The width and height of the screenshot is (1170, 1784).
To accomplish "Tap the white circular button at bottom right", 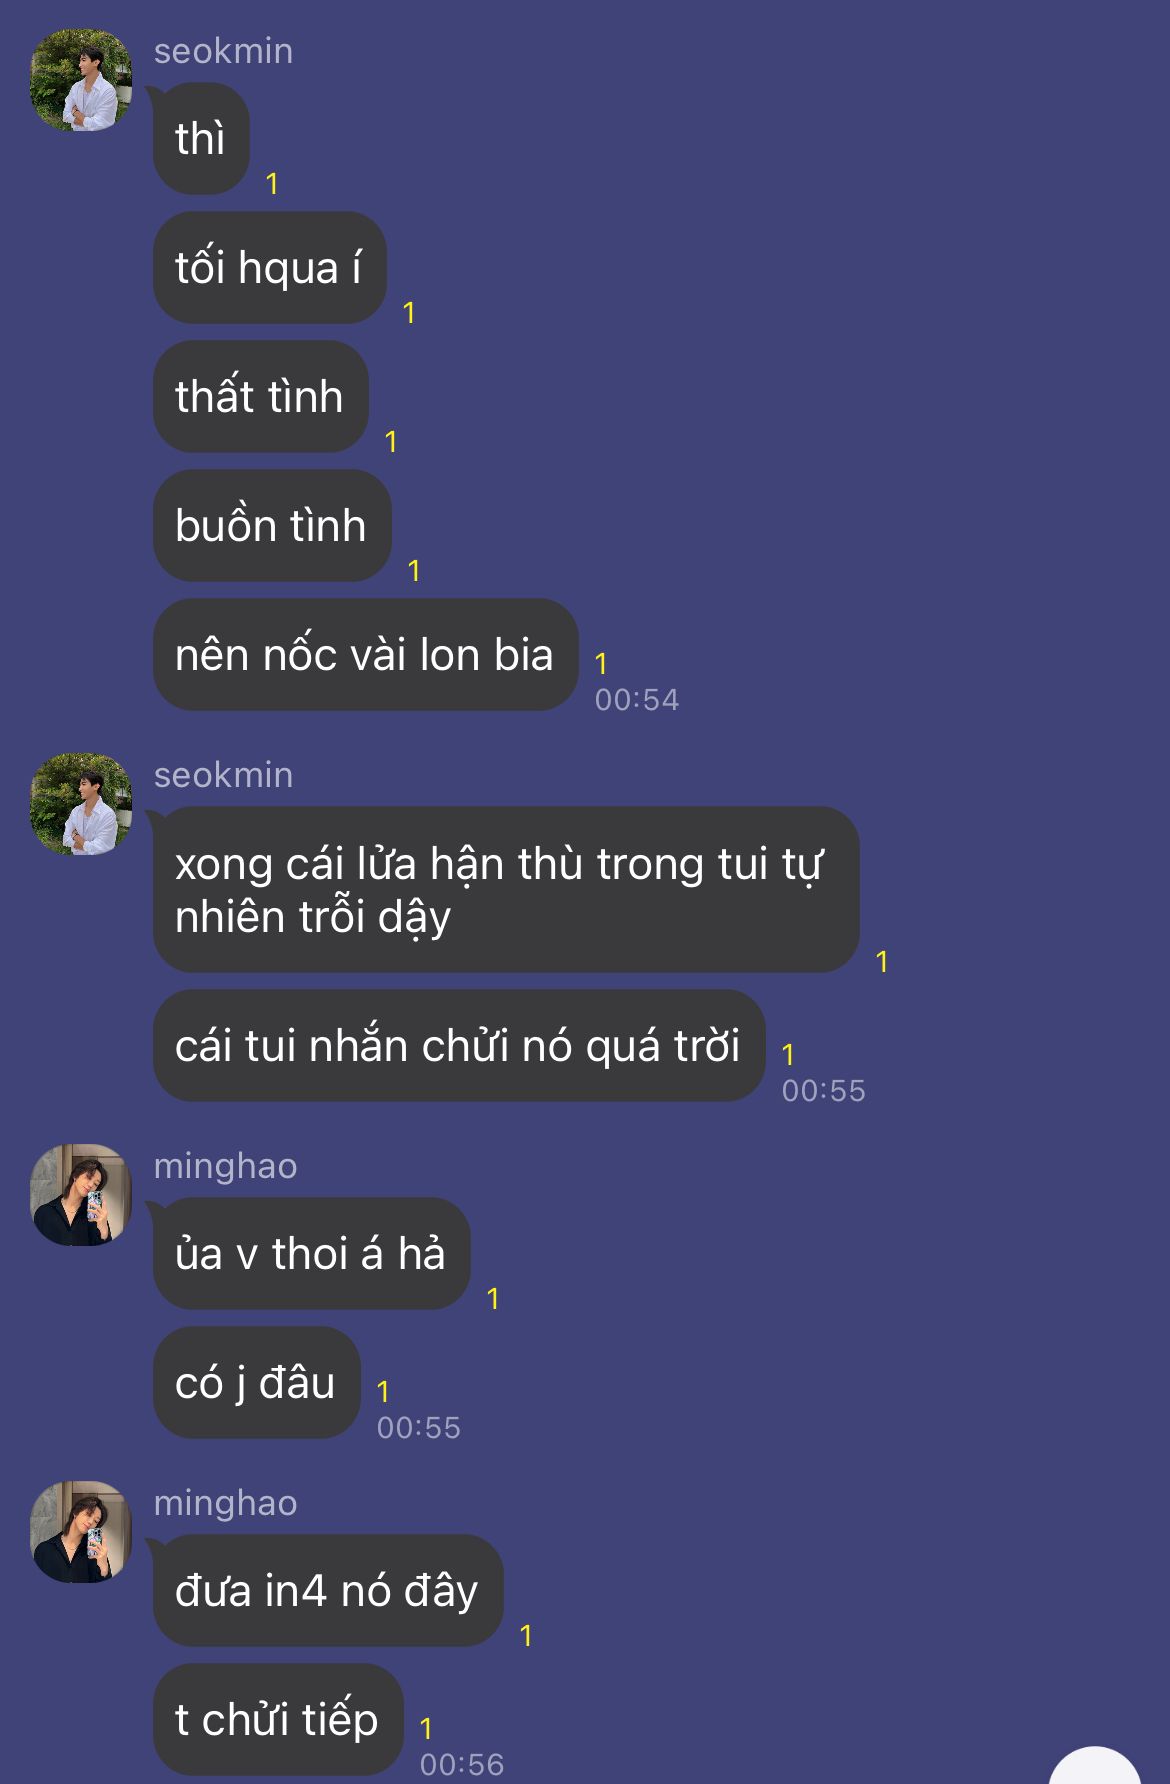I will pyautogui.click(x=1095, y=1765).
